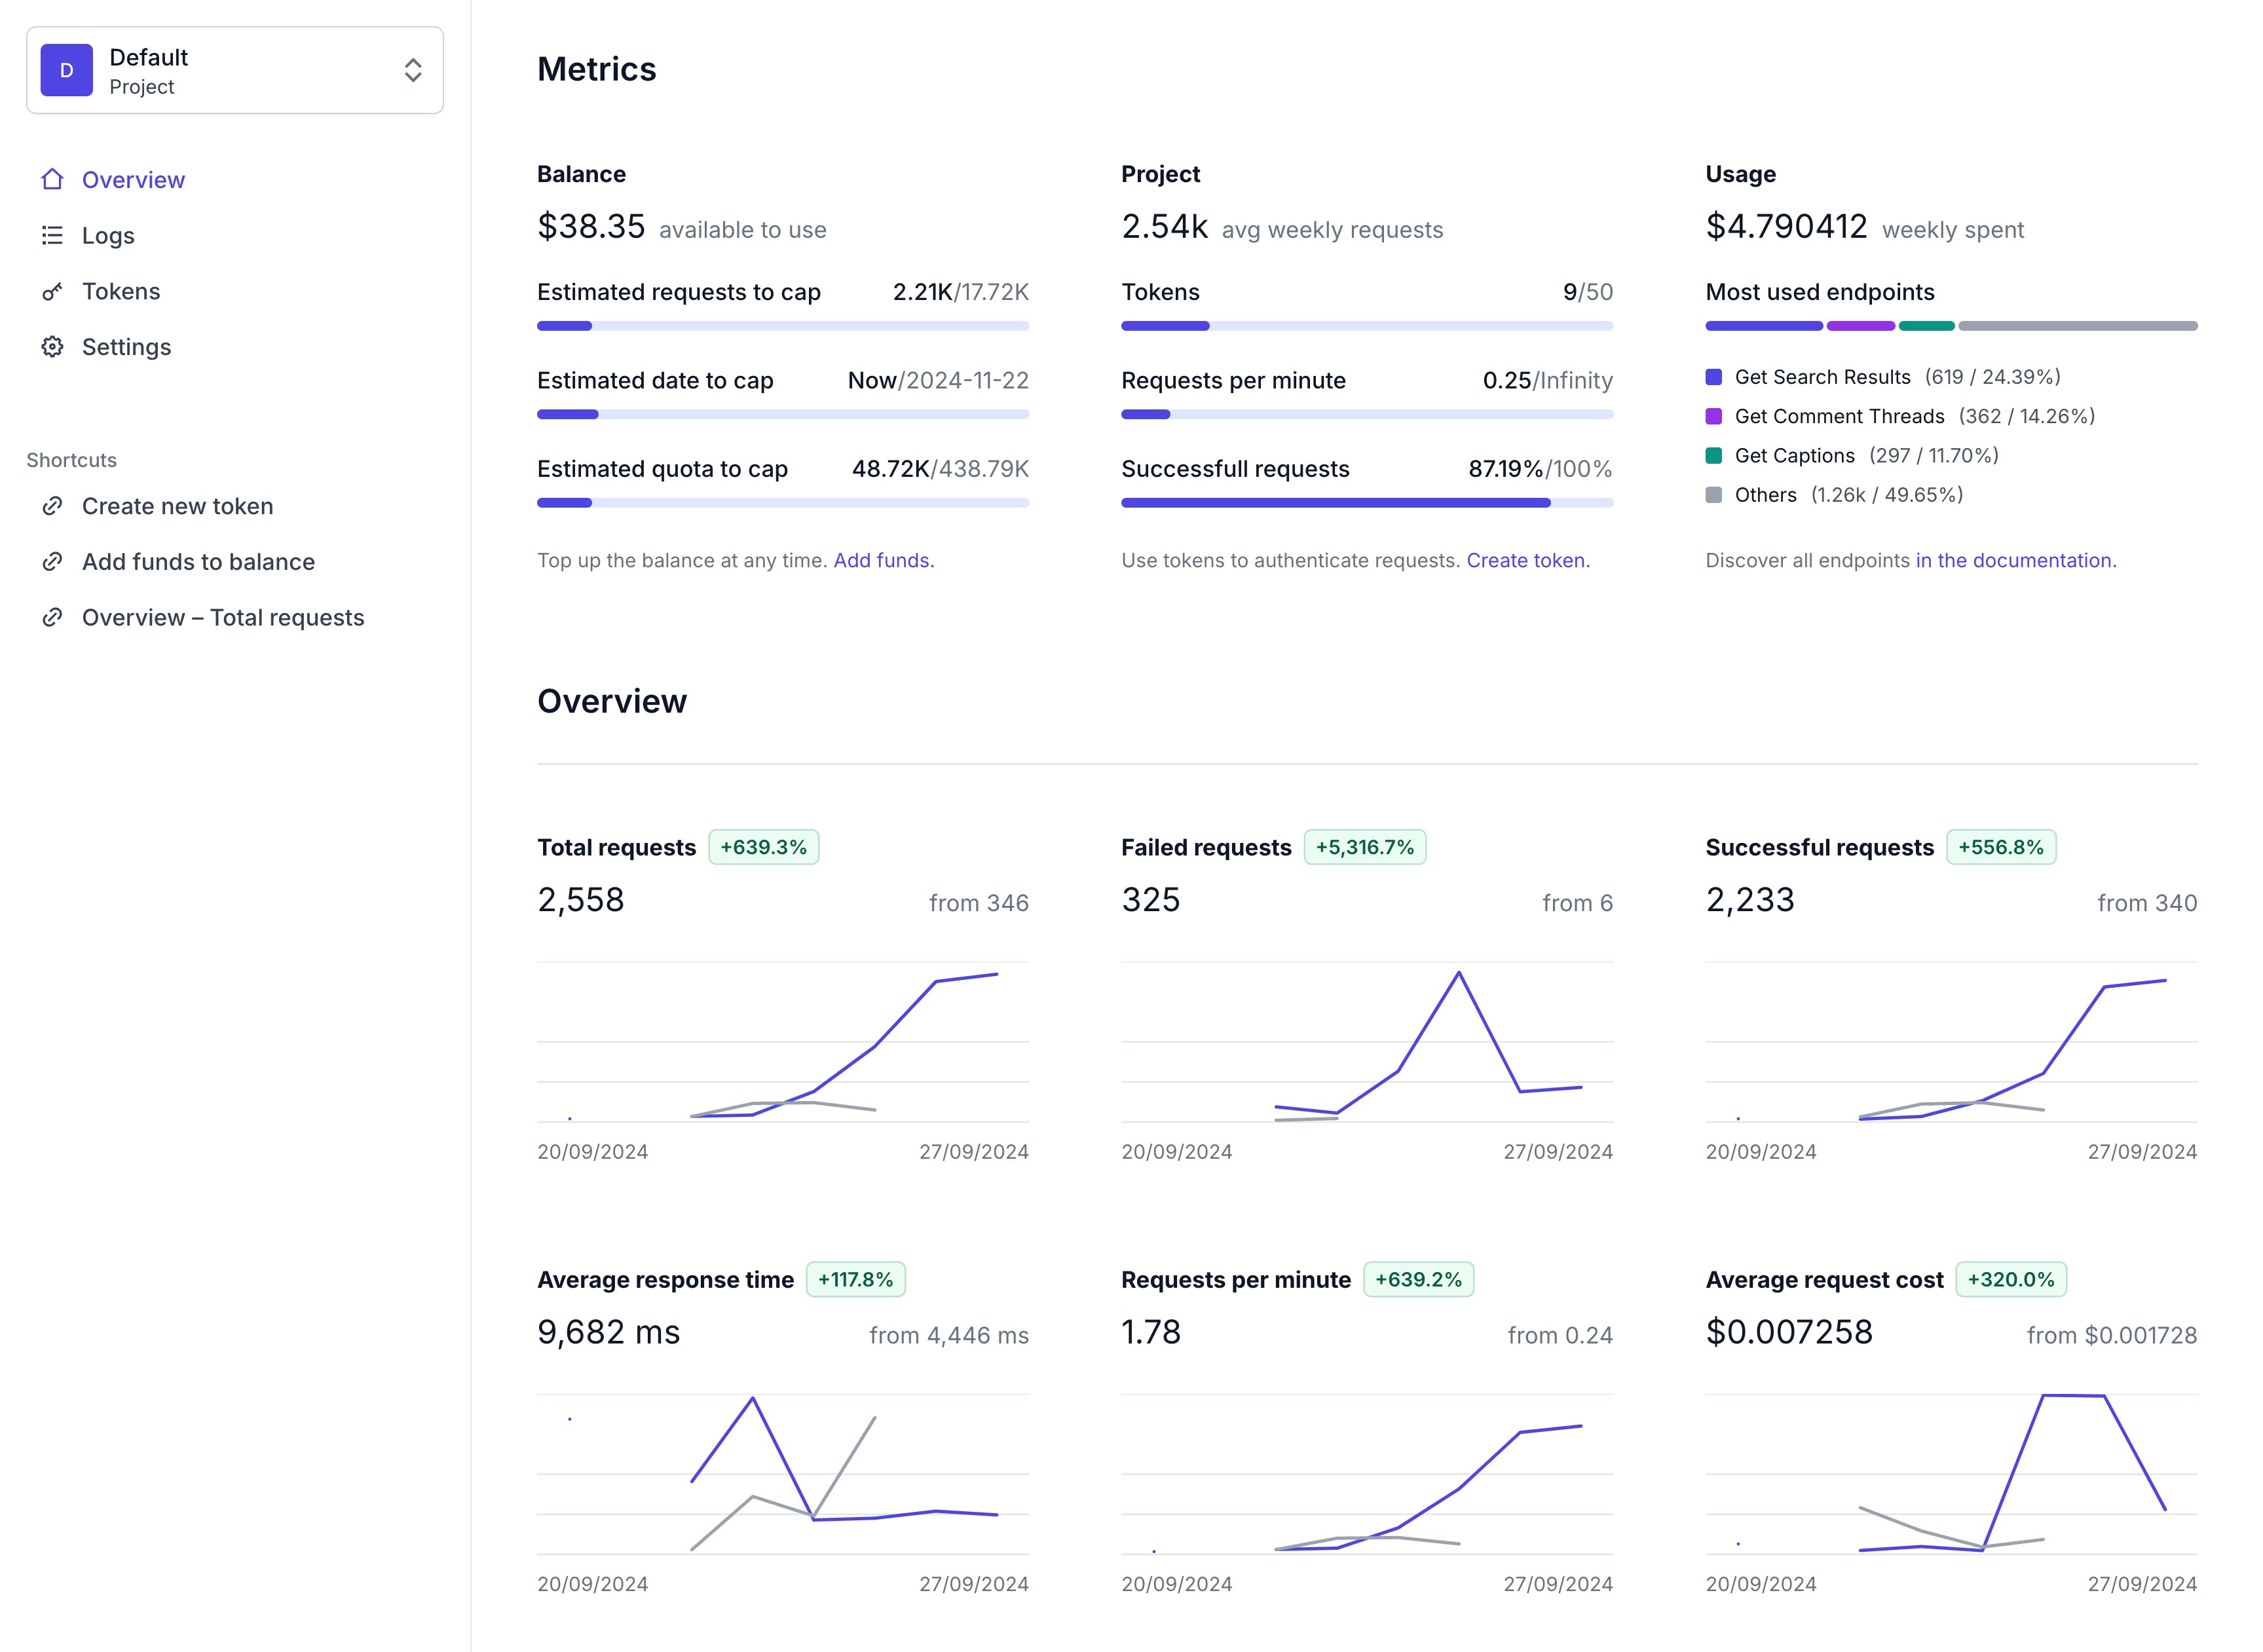Click the Successfull requests progress bar
Image resolution: width=2263 pixels, height=1652 pixels.
[x=1367, y=503]
